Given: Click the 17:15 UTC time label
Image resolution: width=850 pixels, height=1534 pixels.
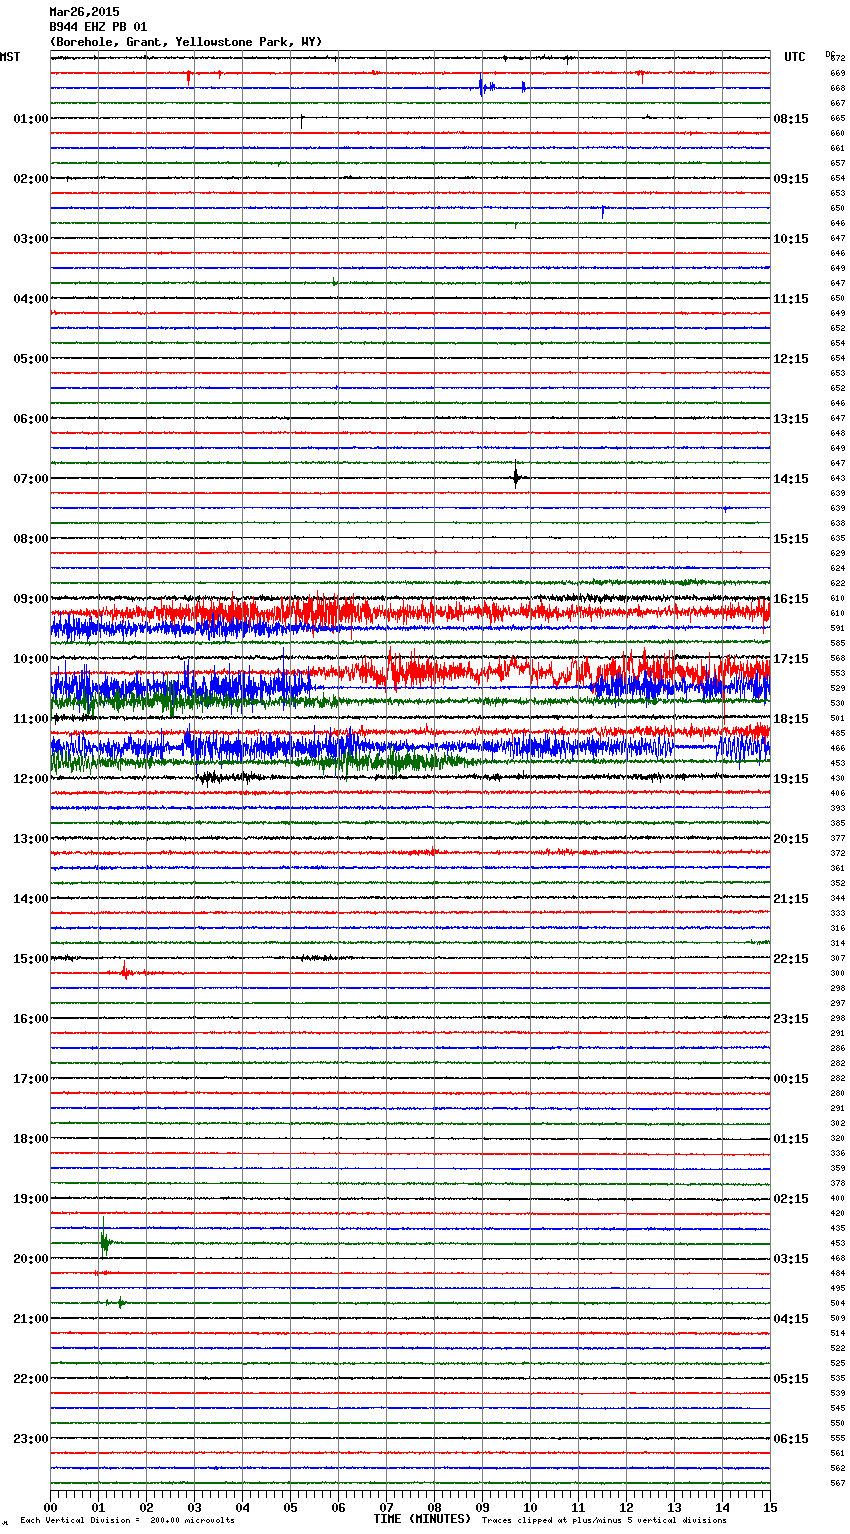Looking at the screenshot, I should 791,659.
